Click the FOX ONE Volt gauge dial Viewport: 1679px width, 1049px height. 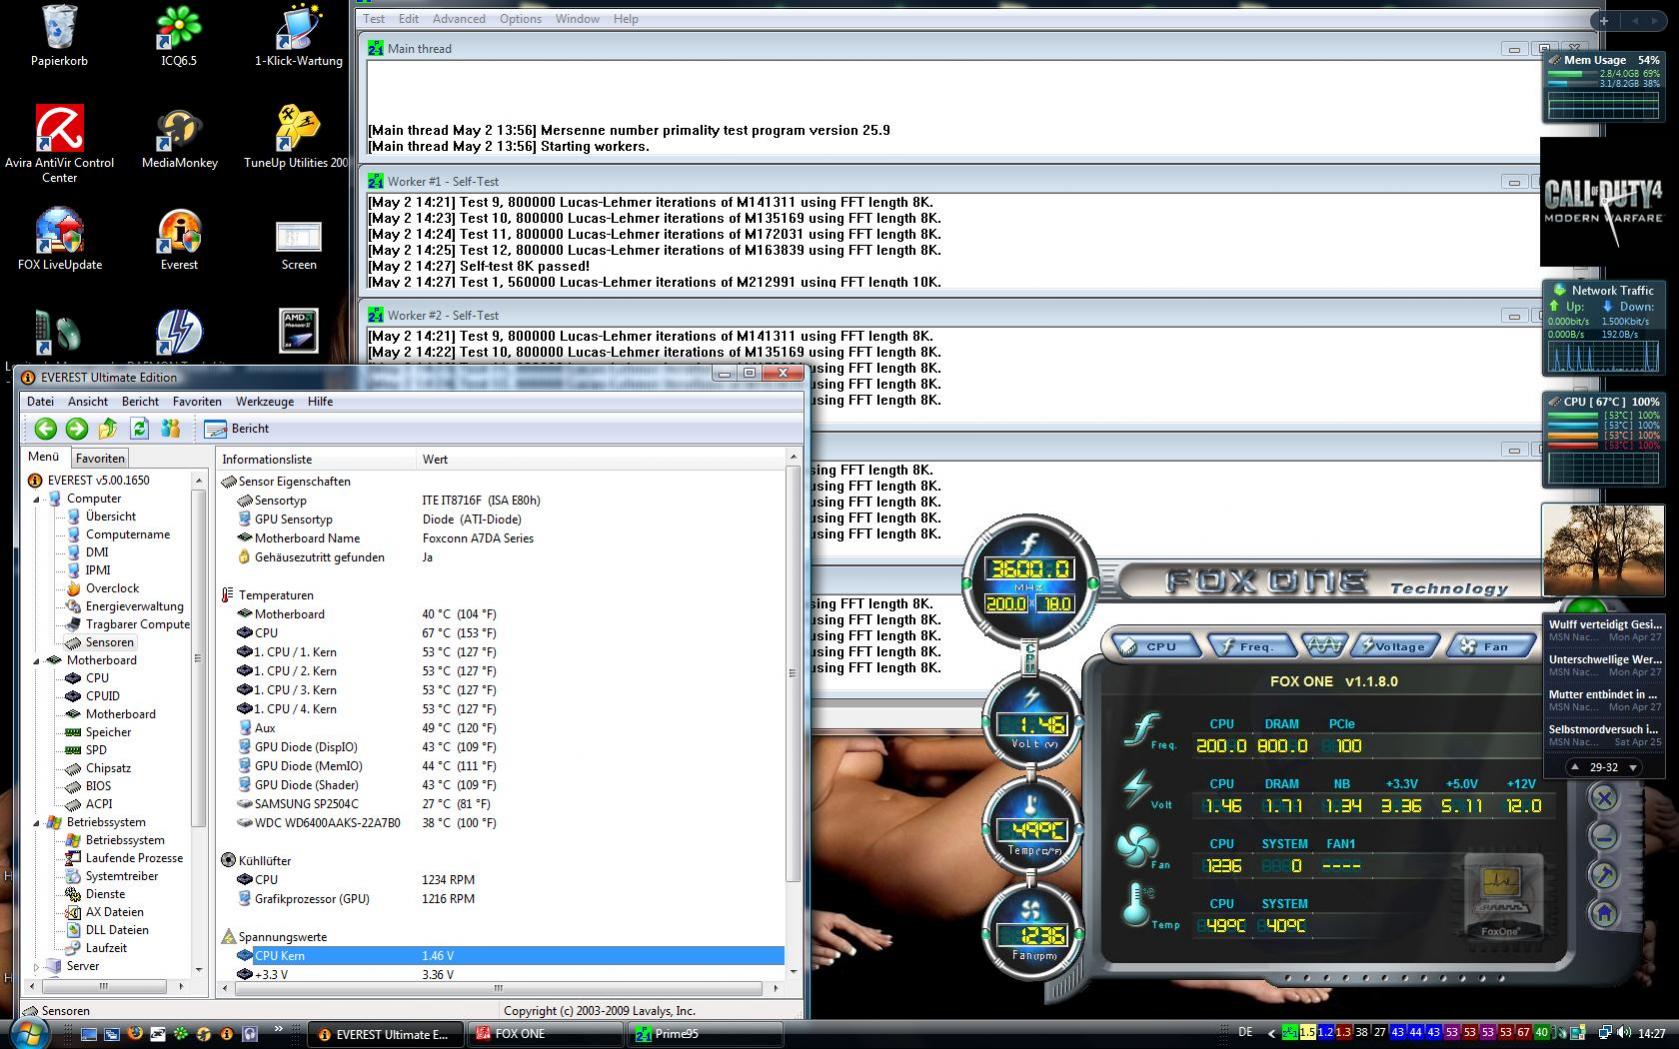(1032, 722)
